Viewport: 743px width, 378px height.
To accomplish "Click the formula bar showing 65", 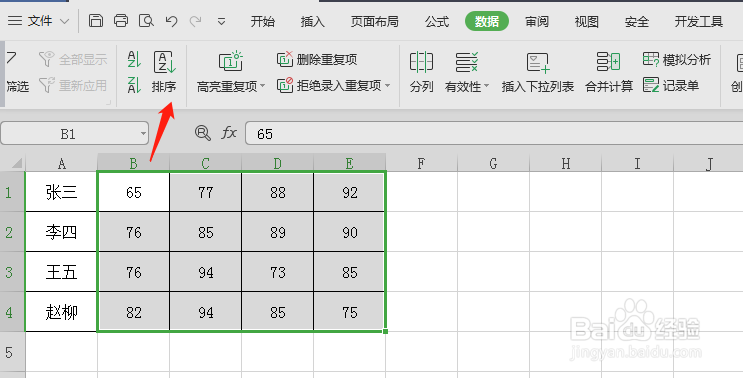I will click(x=494, y=134).
